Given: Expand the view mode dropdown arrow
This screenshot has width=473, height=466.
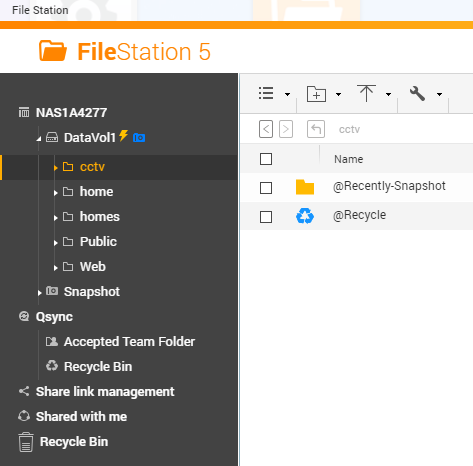Looking at the screenshot, I should click(287, 95).
